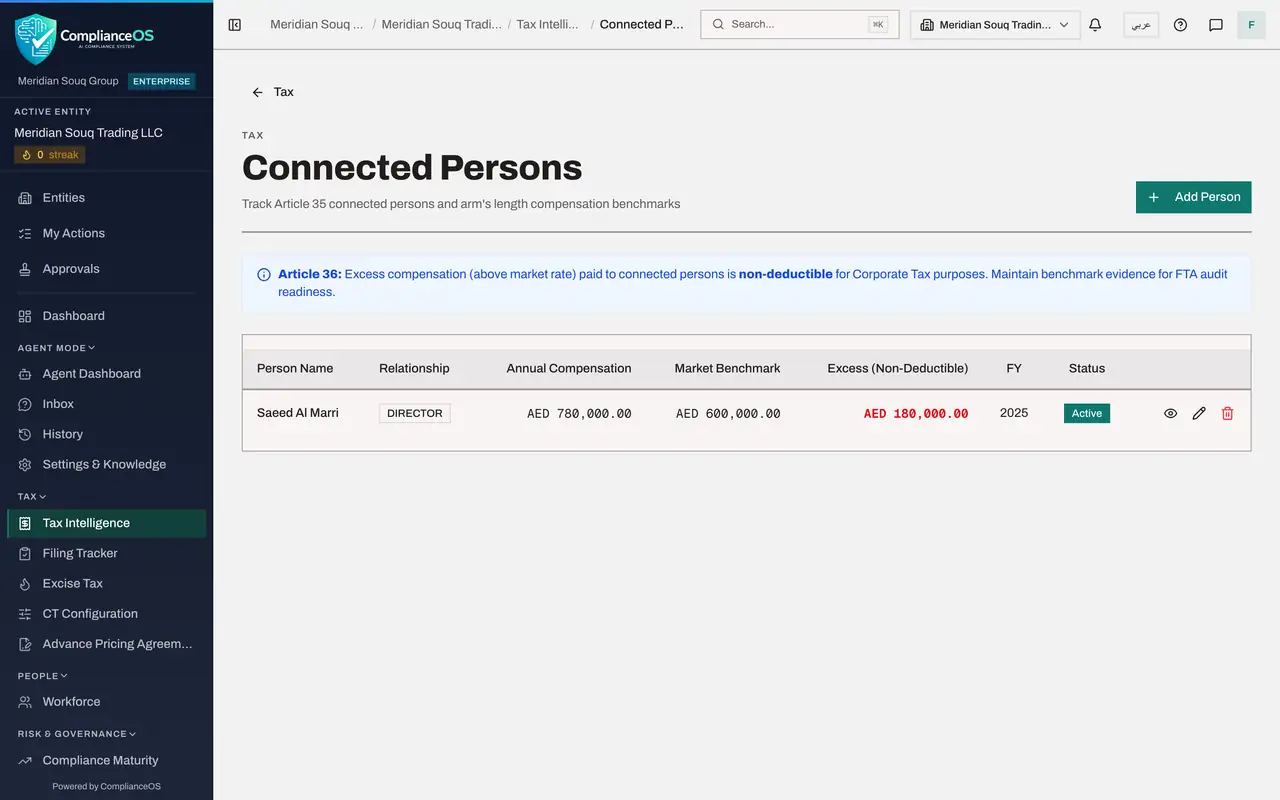Image resolution: width=1280 pixels, height=800 pixels.
Task: Open Workforce page
Action: [106, 702]
